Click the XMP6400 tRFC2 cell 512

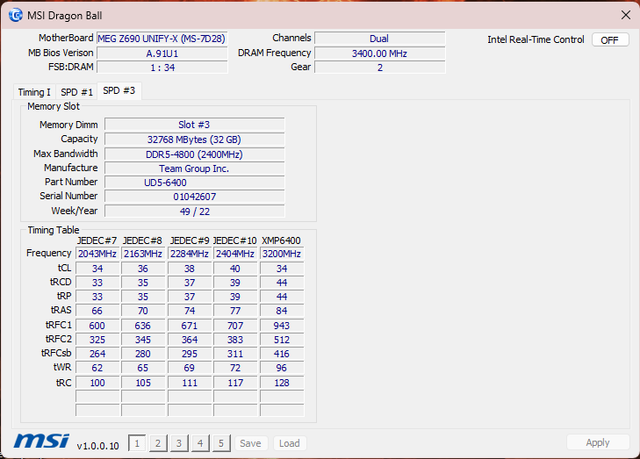(282, 339)
